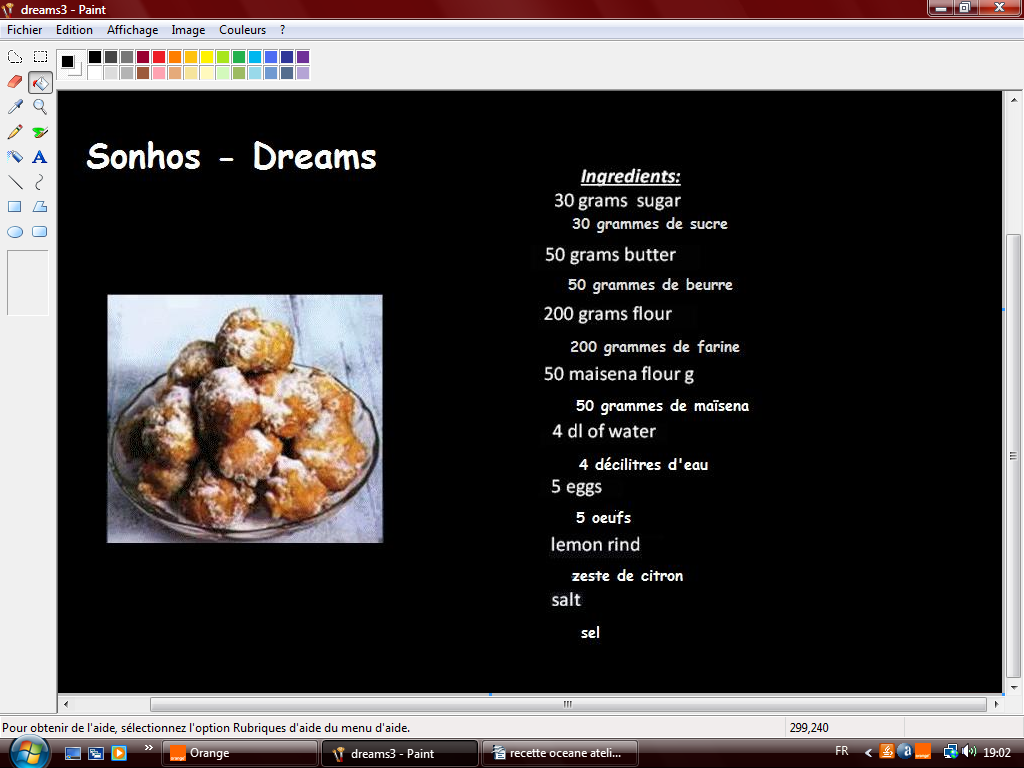This screenshot has width=1024, height=768.
Task: Open the Affichage menu
Action: coord(133,30)
